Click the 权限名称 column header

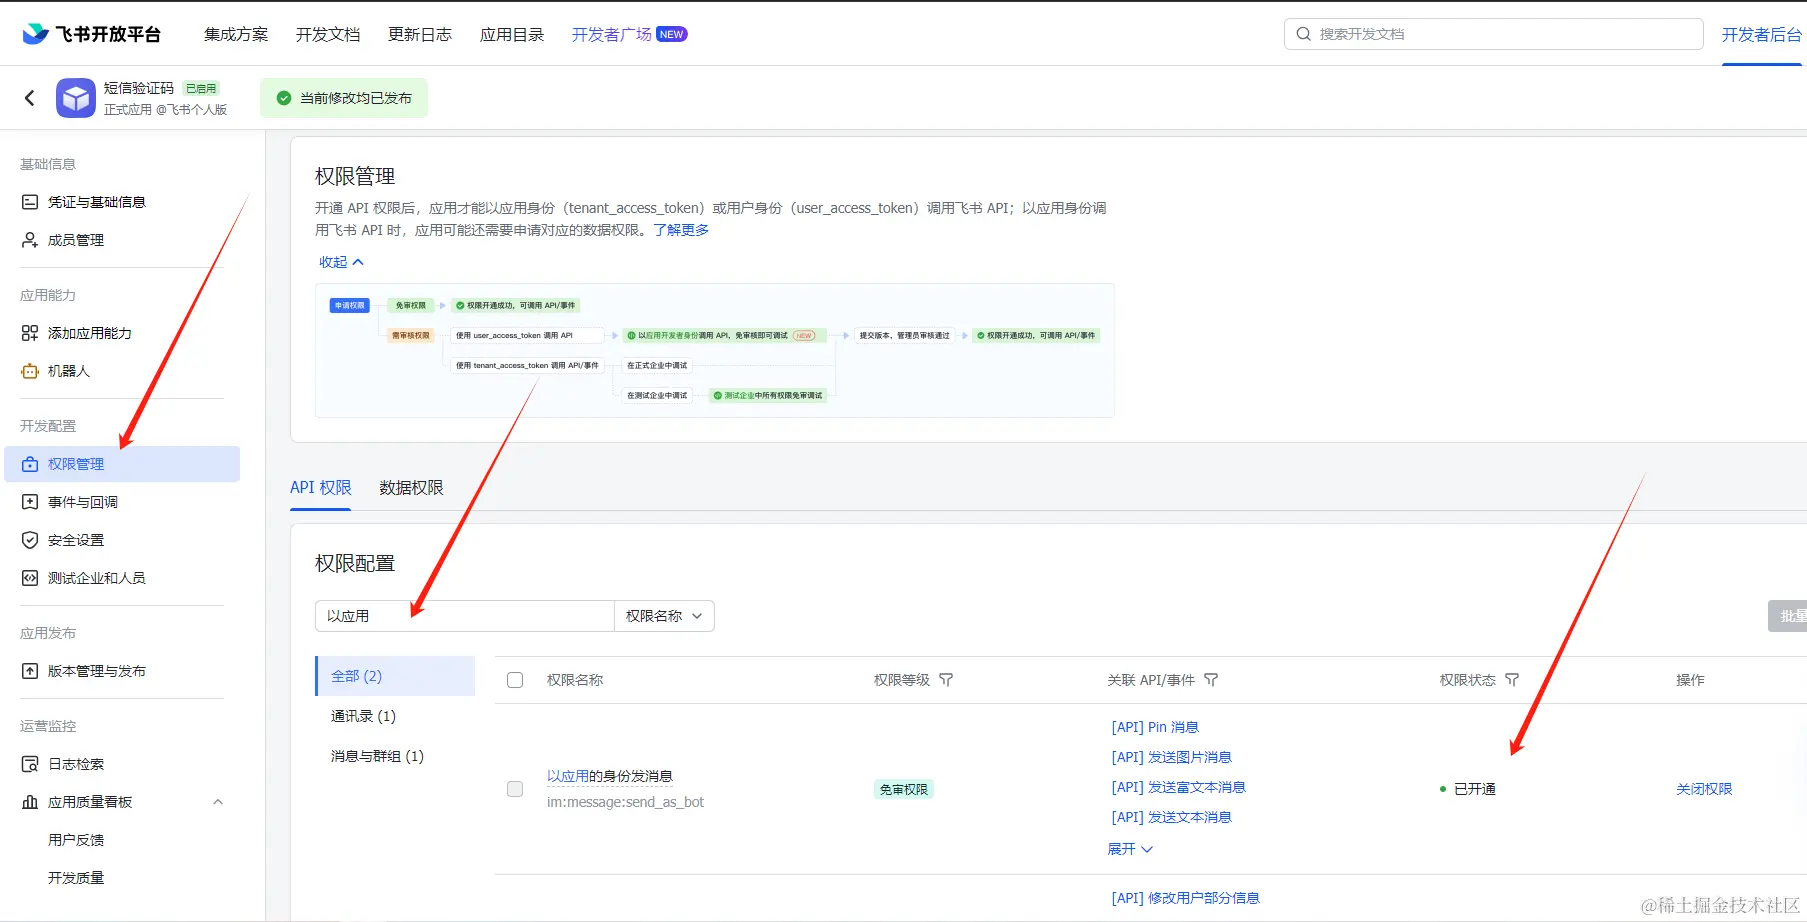click(575, 680)
